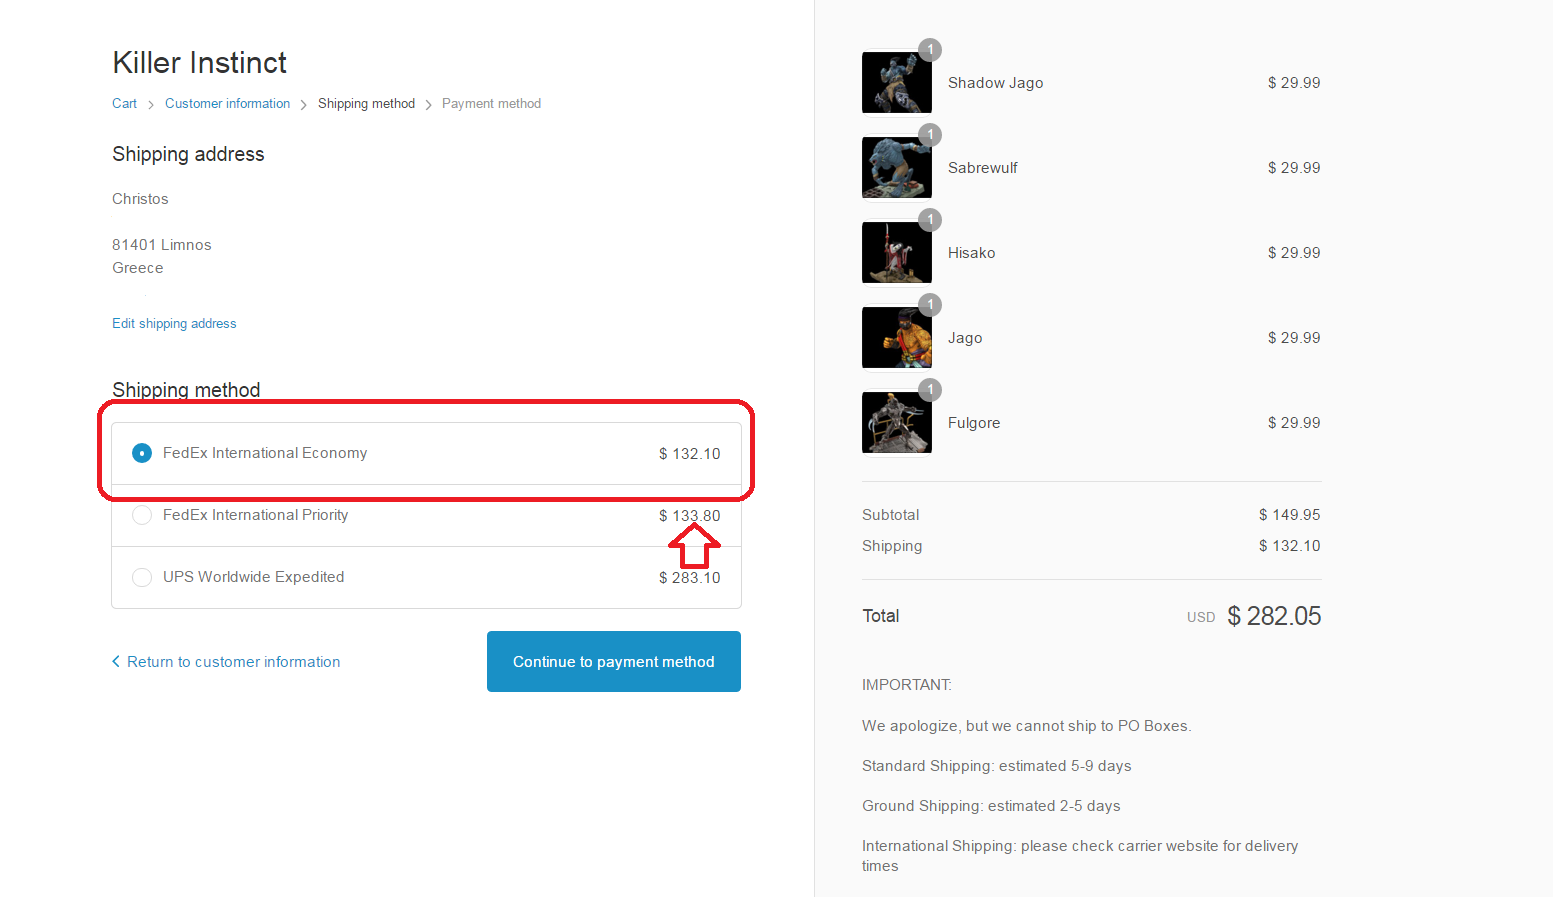
Task: Click Continue to payment method button
Action: 614,661
